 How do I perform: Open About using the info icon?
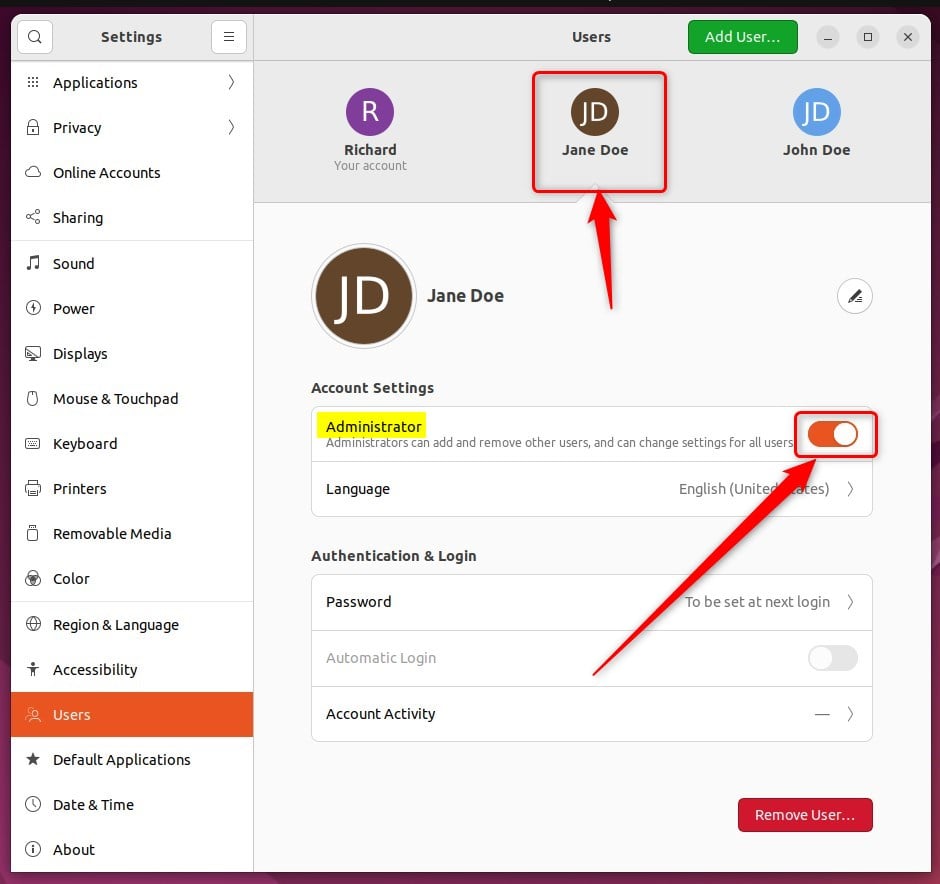click(31, 849)
